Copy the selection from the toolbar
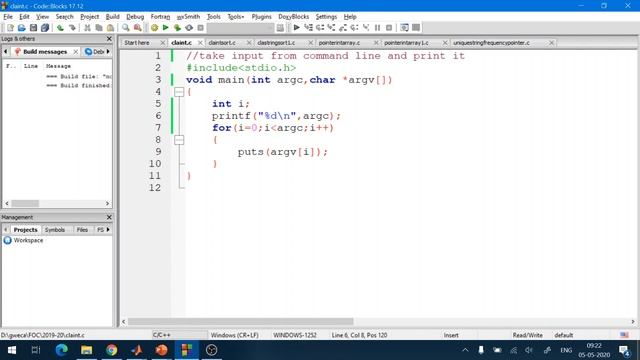Viewport: 640px width, 360px height. pyautogui.click(x=99, y=28)
